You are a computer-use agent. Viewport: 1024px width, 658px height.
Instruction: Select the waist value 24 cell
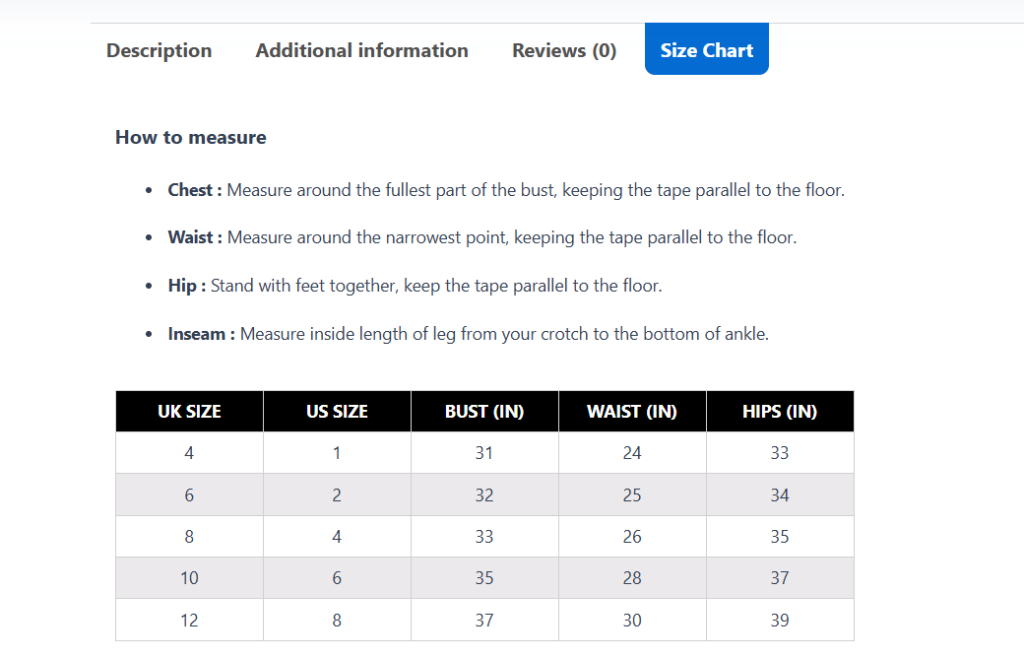(x=632, y=452)
